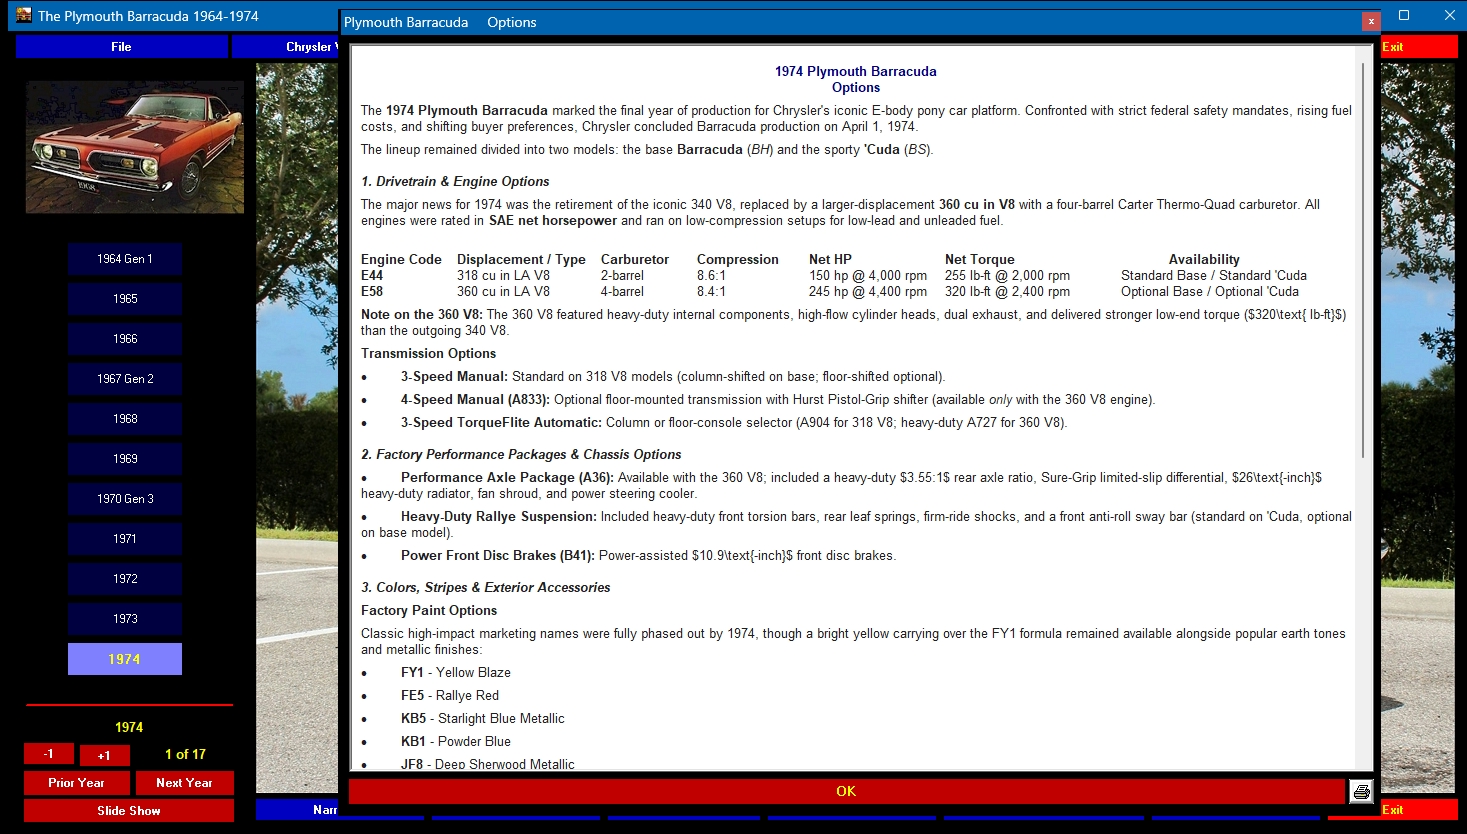The image size is (1467, 834).
Task: Click the printer icon beside OK
Action: point(1361,792)
